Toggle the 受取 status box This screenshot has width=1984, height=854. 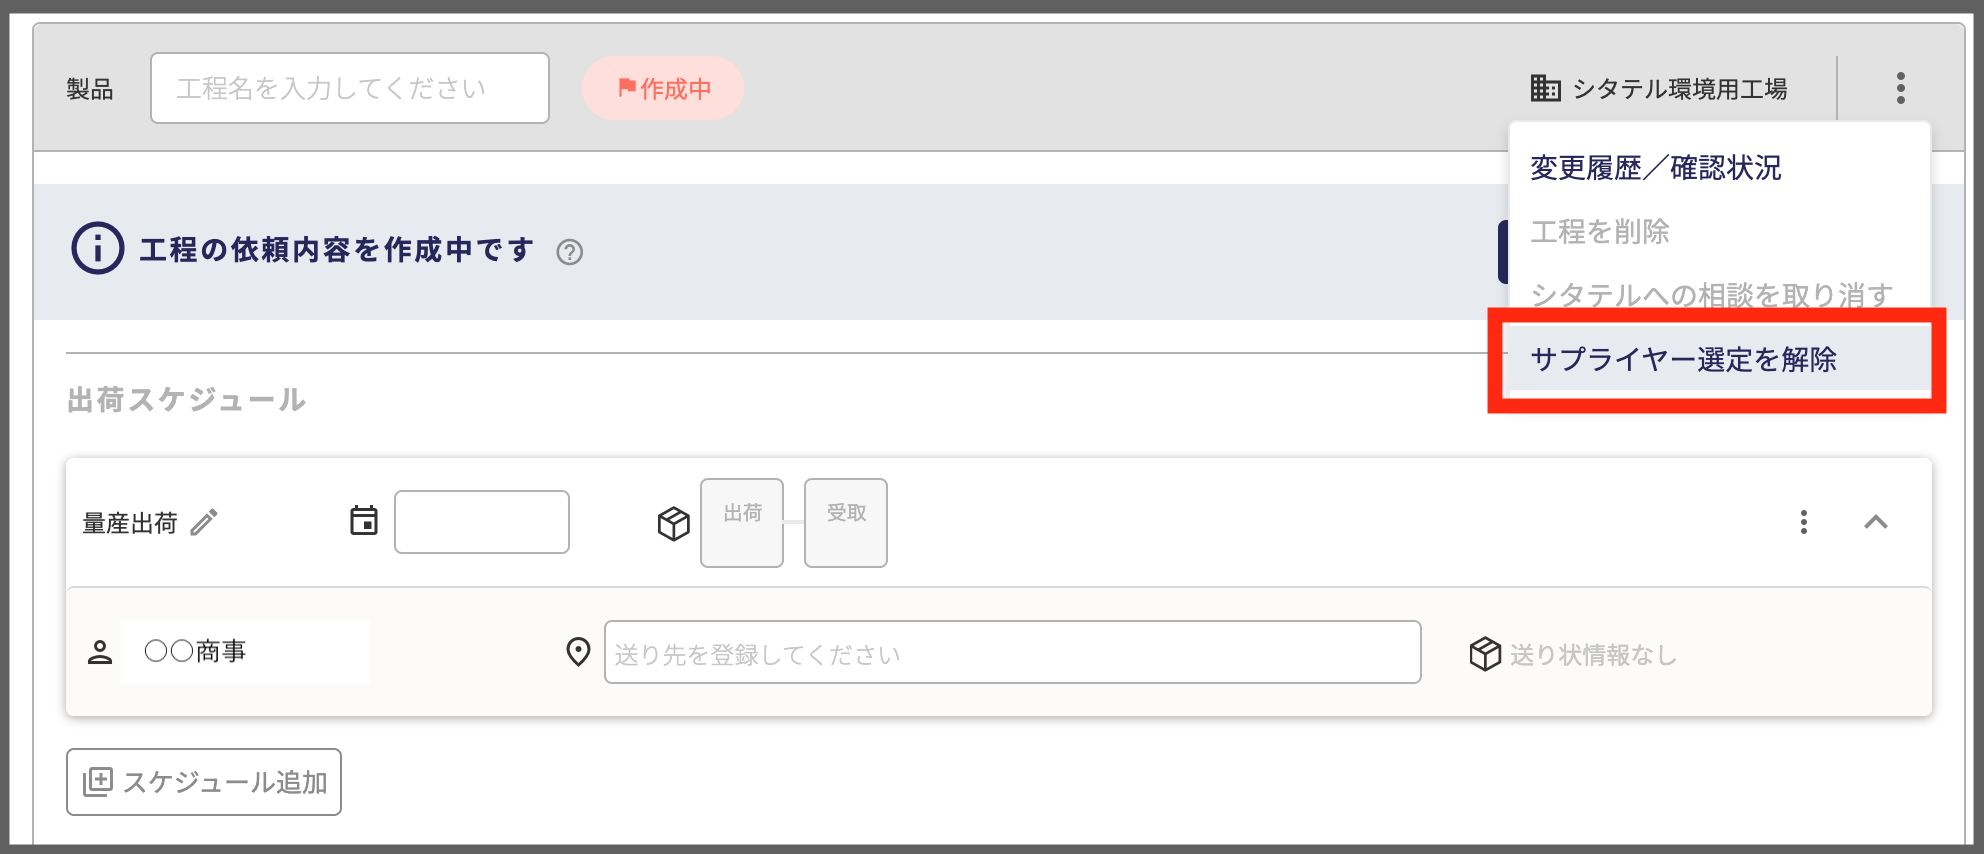(846, 523)
